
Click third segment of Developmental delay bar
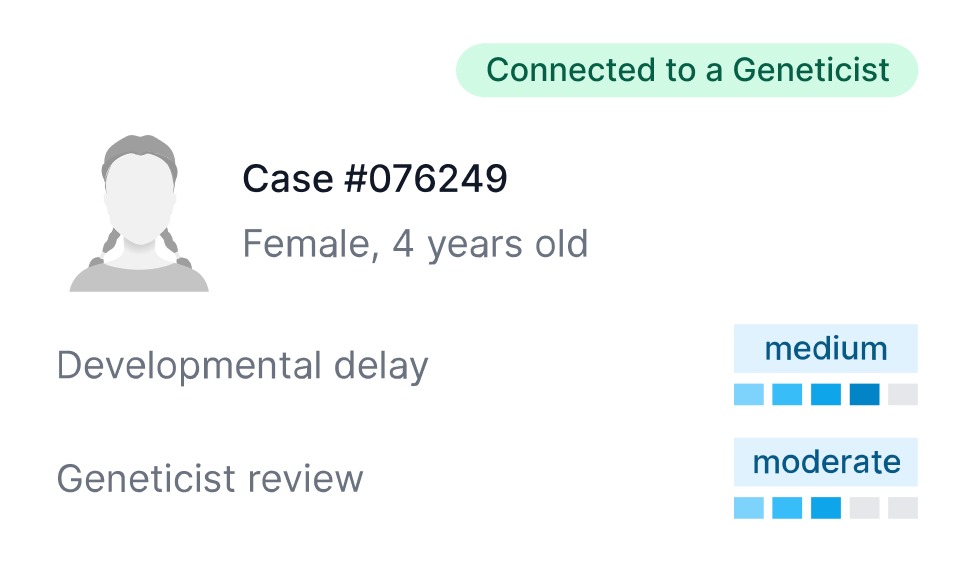tap(826, 394)
